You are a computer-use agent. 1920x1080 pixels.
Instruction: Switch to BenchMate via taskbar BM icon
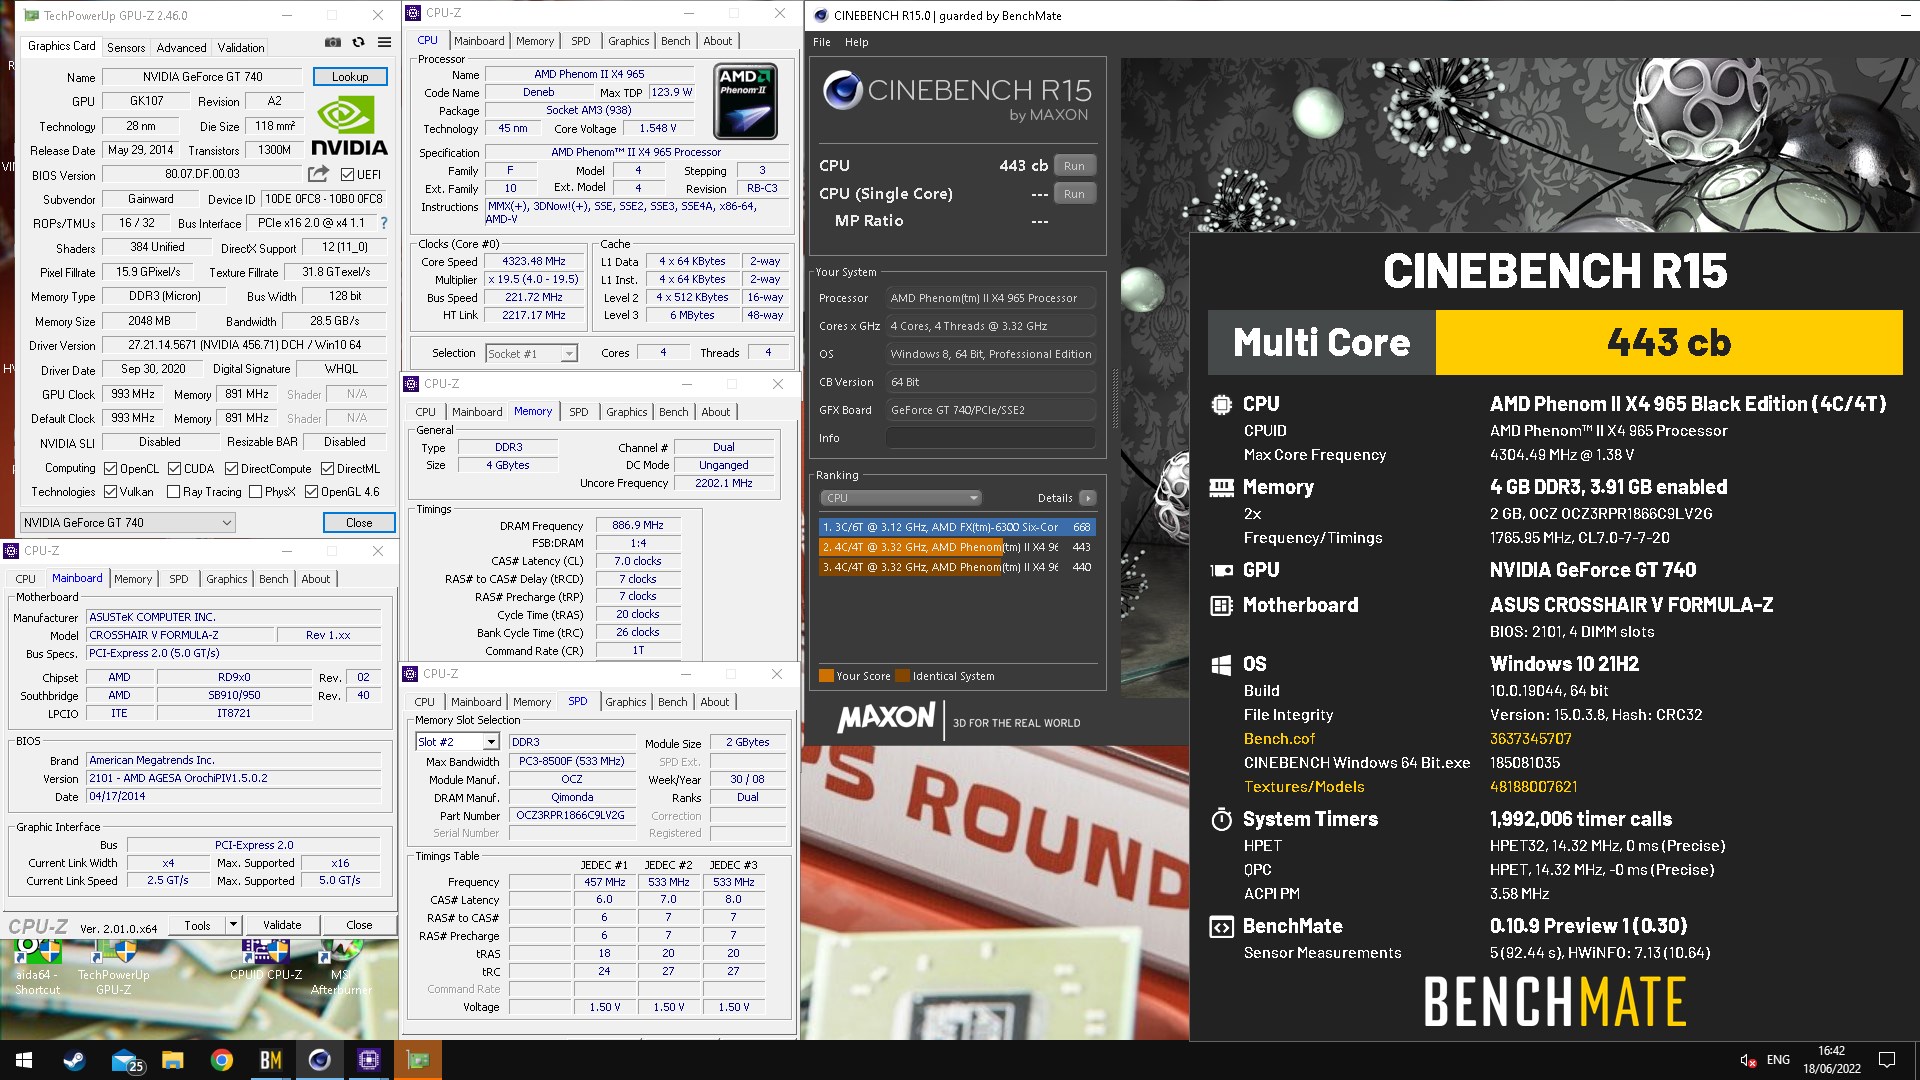coord(271,1060)
